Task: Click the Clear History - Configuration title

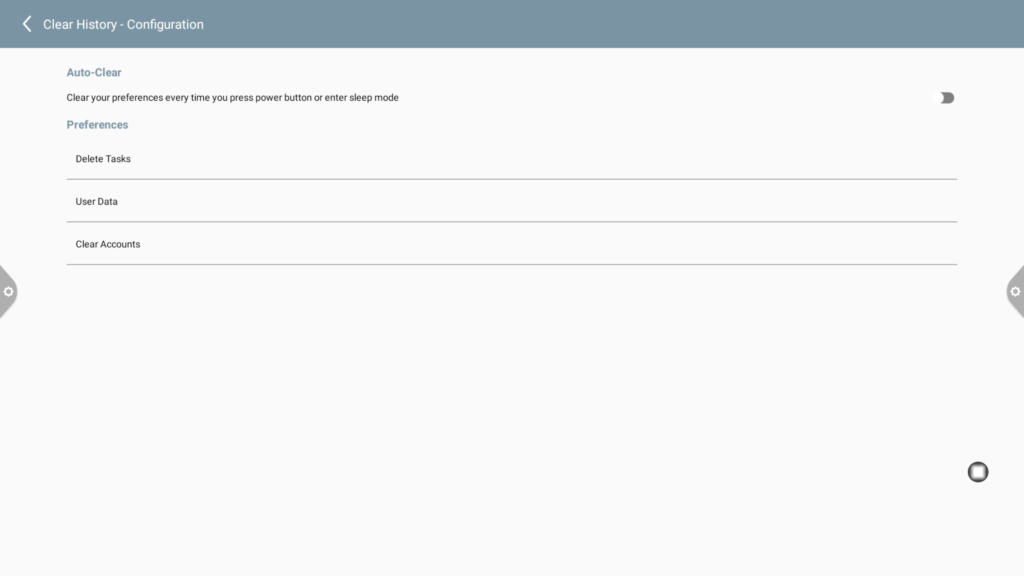Action: click(123, 24)
